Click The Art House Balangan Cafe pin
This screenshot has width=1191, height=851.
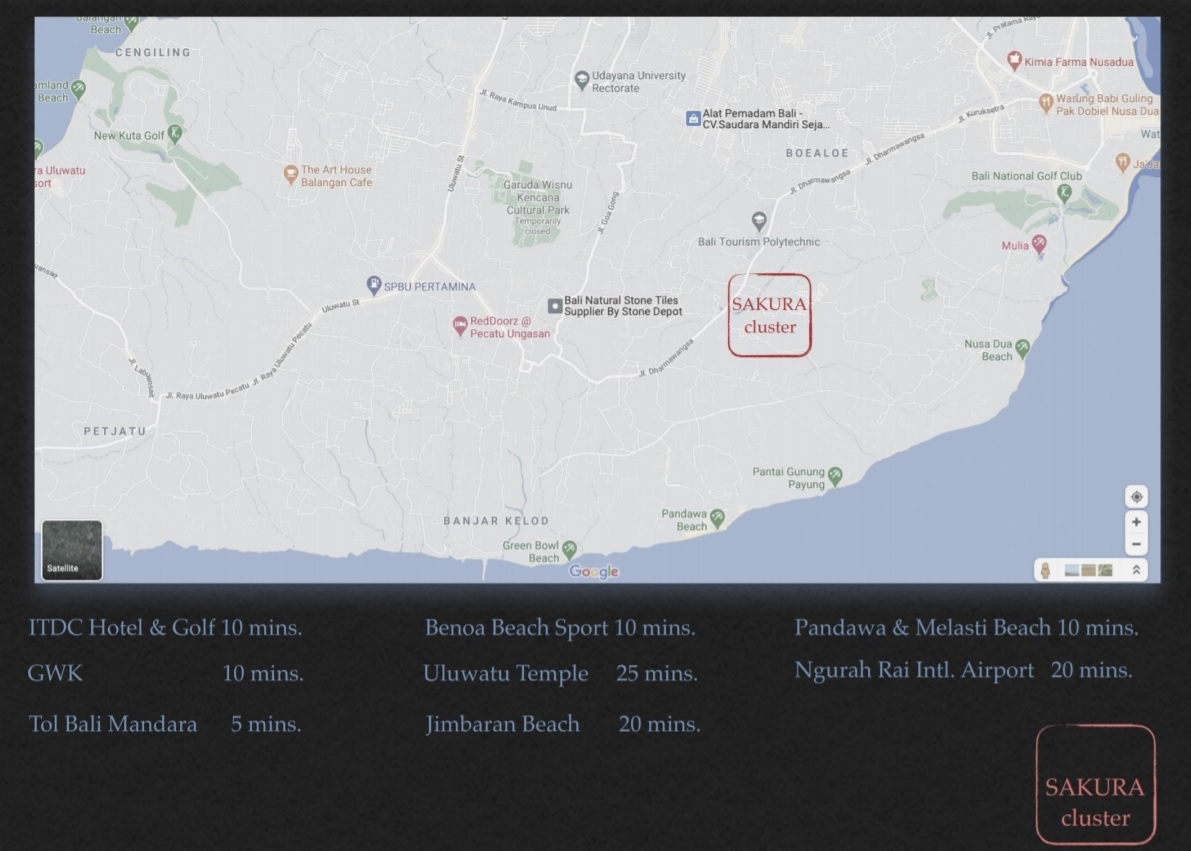pyautogui.click(x=290, y=175)
